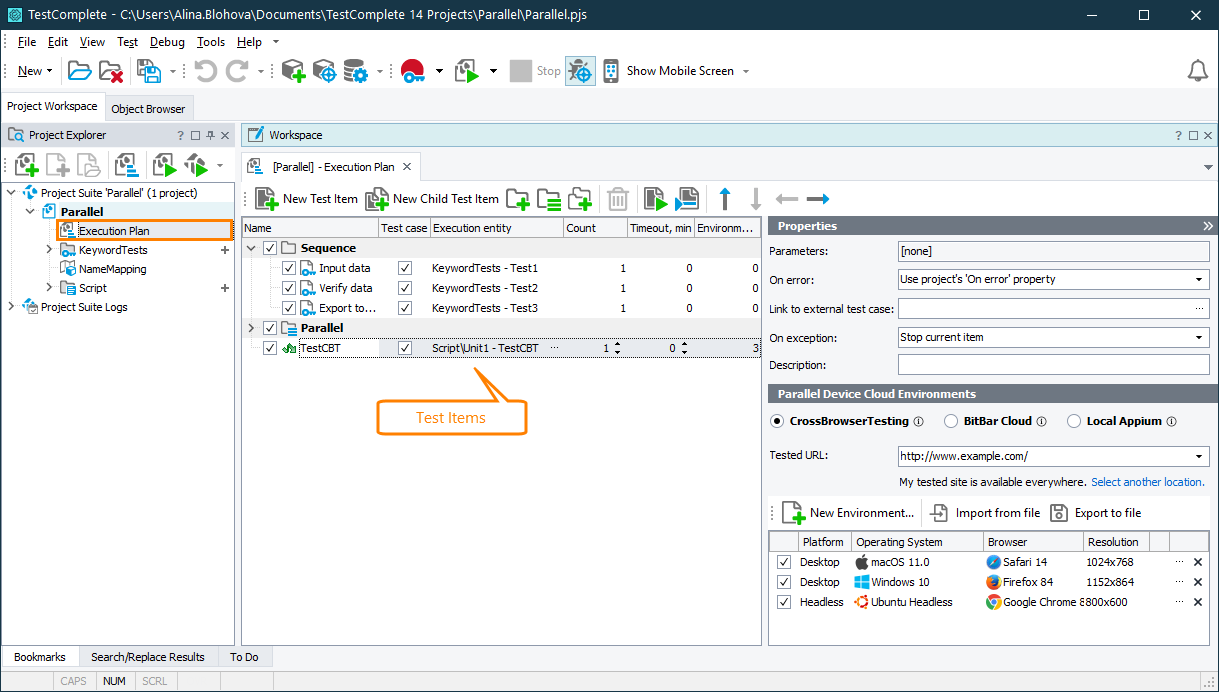This screenshot has height=692, width=1219.
Task: Click the New Test Item button
Action: [306, 199]
